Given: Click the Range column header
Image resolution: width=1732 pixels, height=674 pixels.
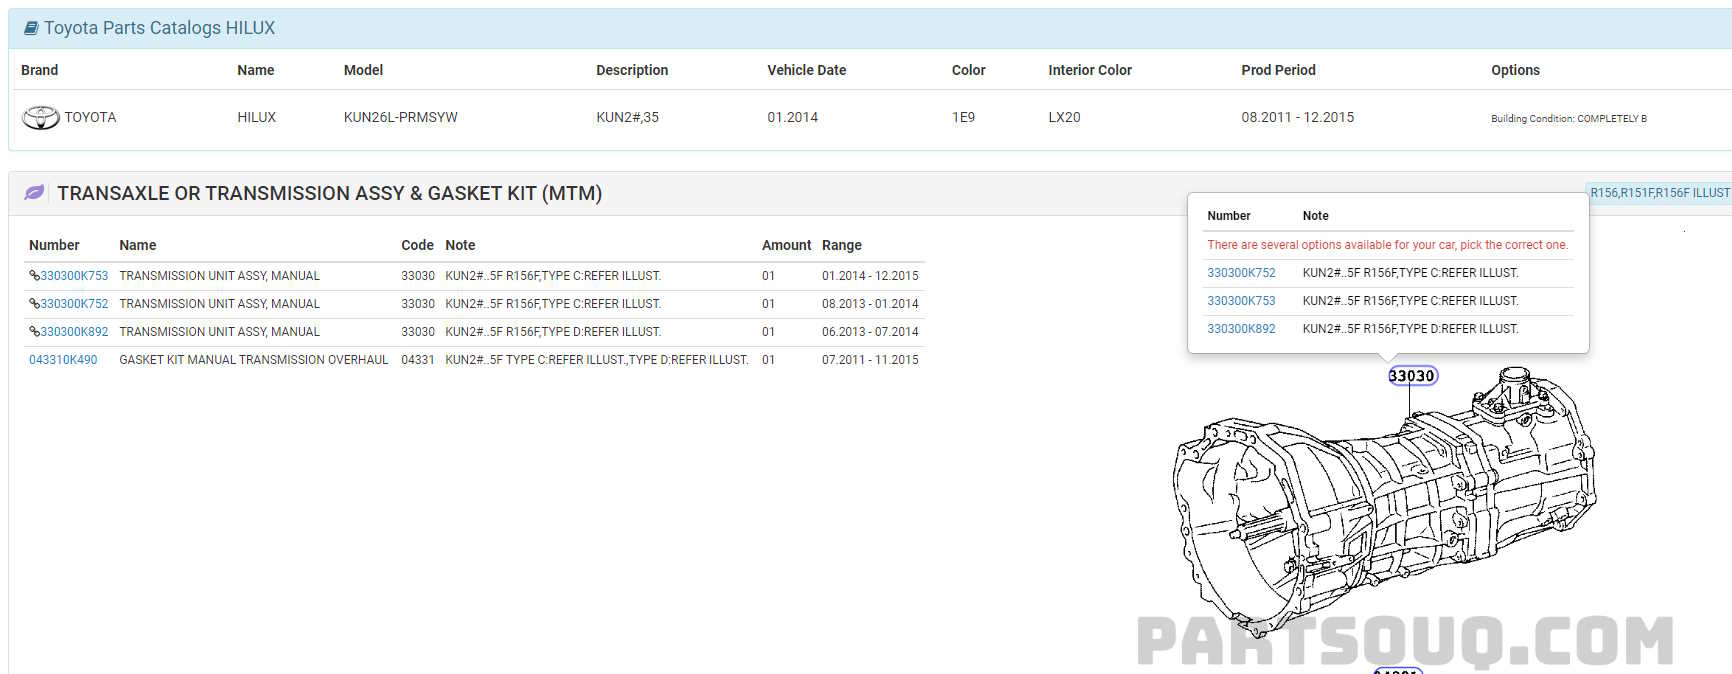Looking at the screenshot, I should [842, 245].
